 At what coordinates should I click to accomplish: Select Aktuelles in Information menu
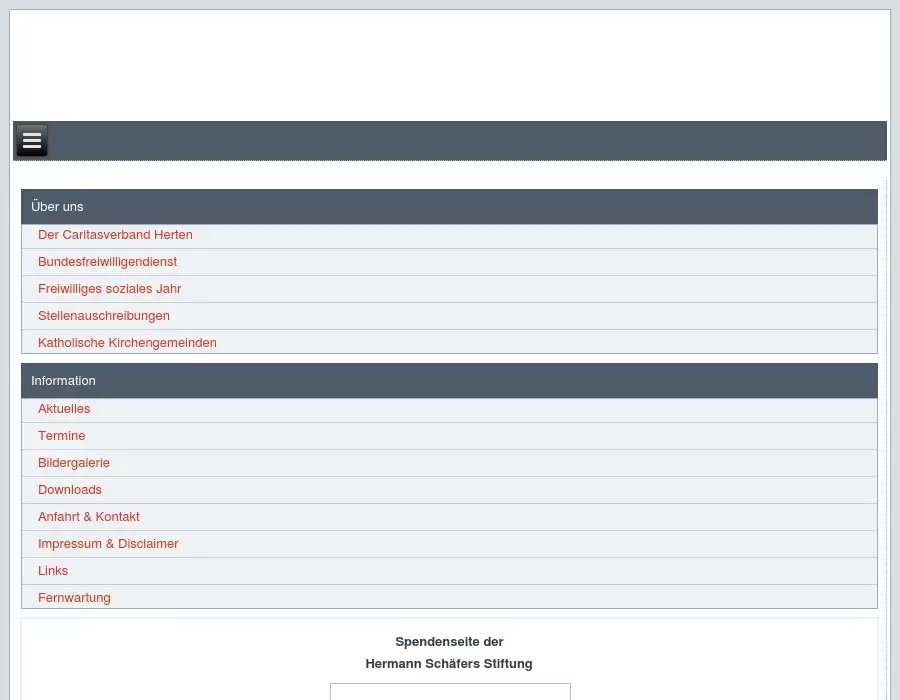(x=64, y=409)
